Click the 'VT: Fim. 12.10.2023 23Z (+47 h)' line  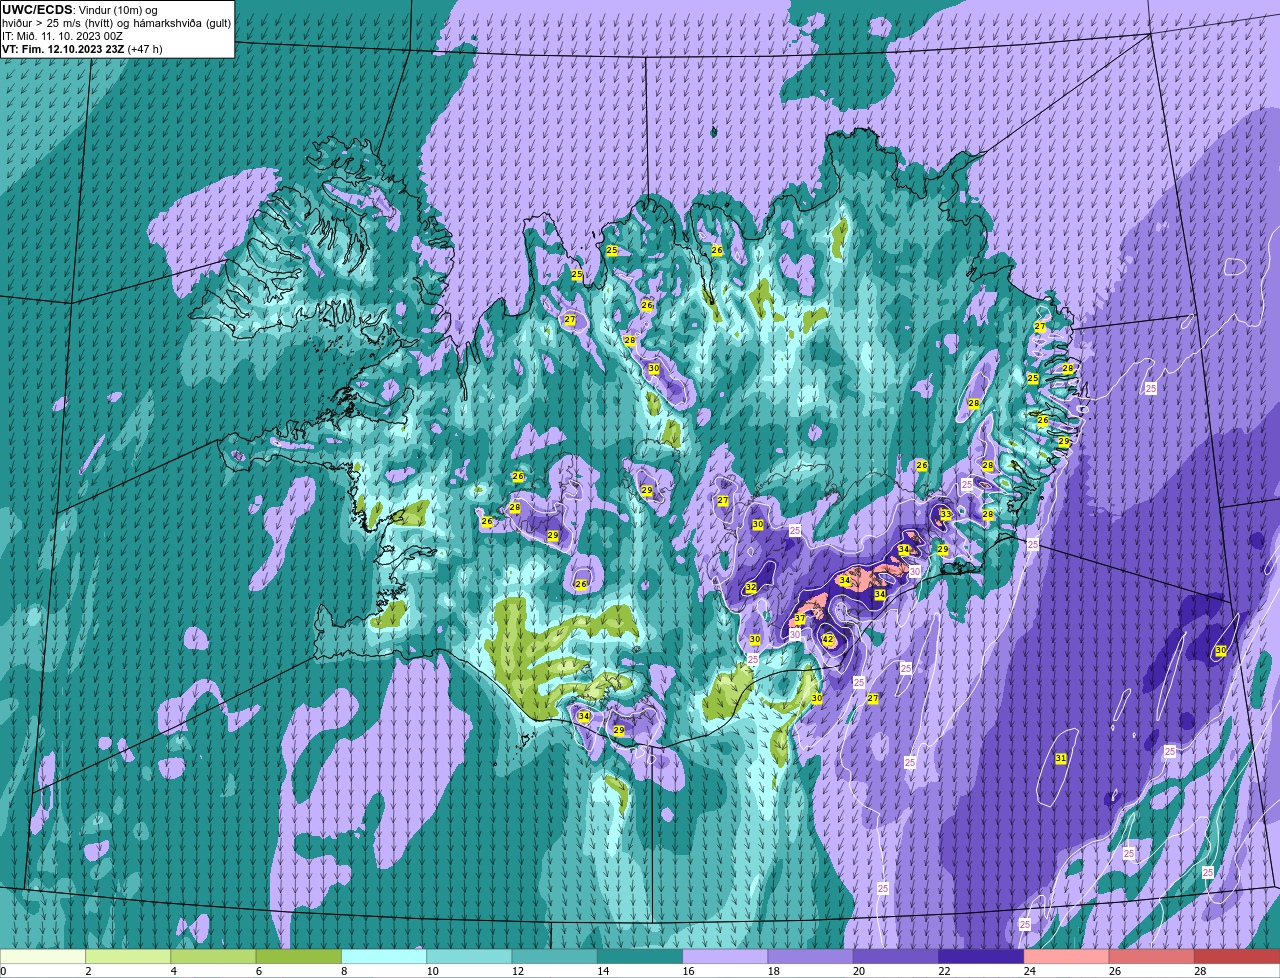pos(82,48)
